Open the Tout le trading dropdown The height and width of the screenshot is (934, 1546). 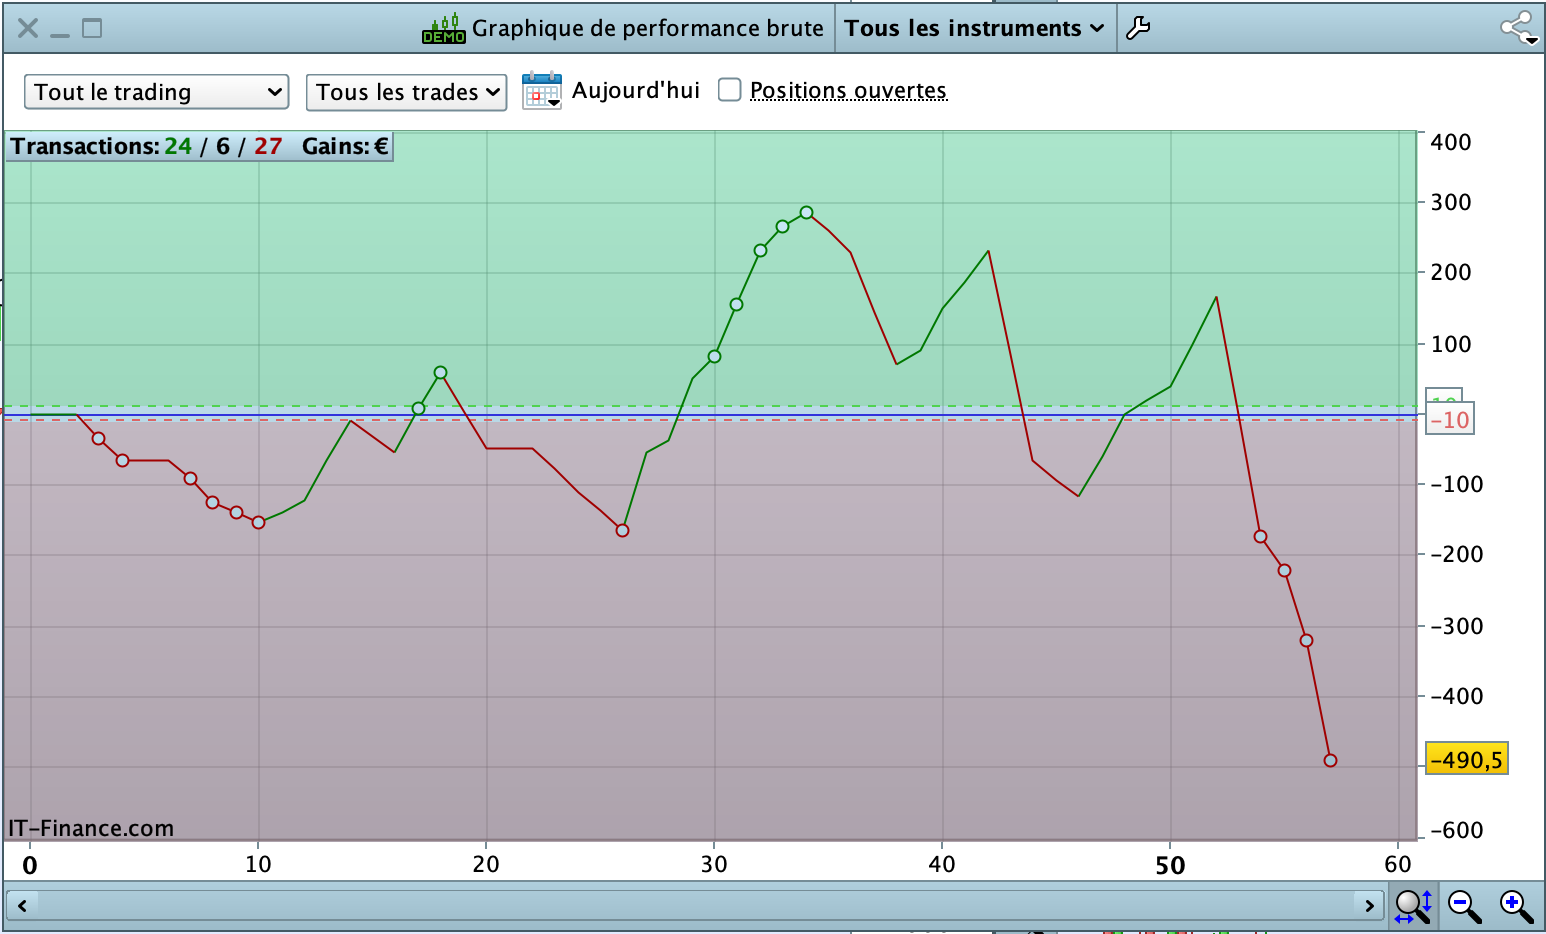tap(157, 92)
